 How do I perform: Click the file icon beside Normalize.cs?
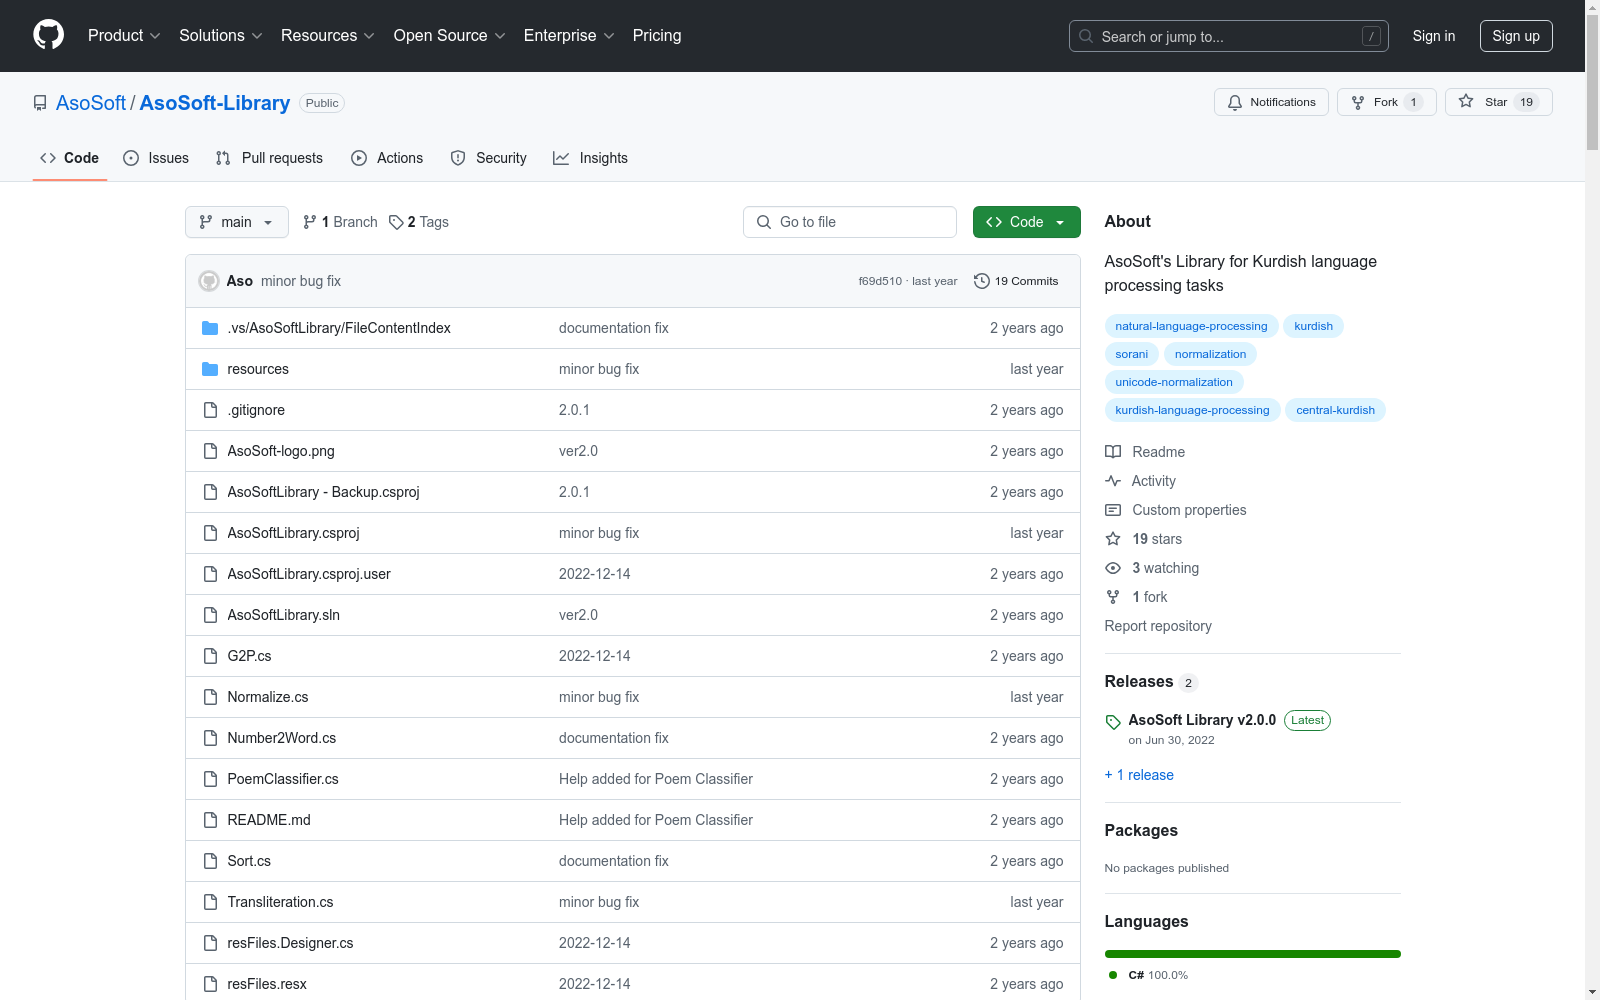click(x=210, y=697)
